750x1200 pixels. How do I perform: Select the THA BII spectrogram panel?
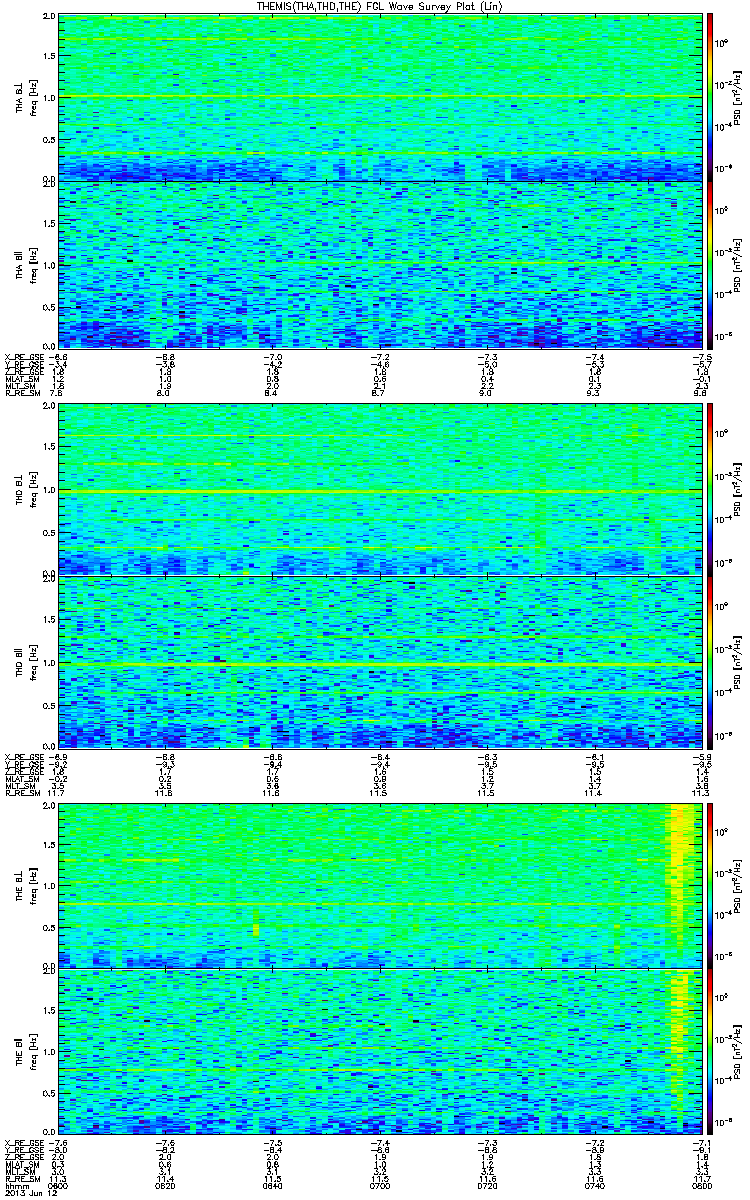(379, 264)
